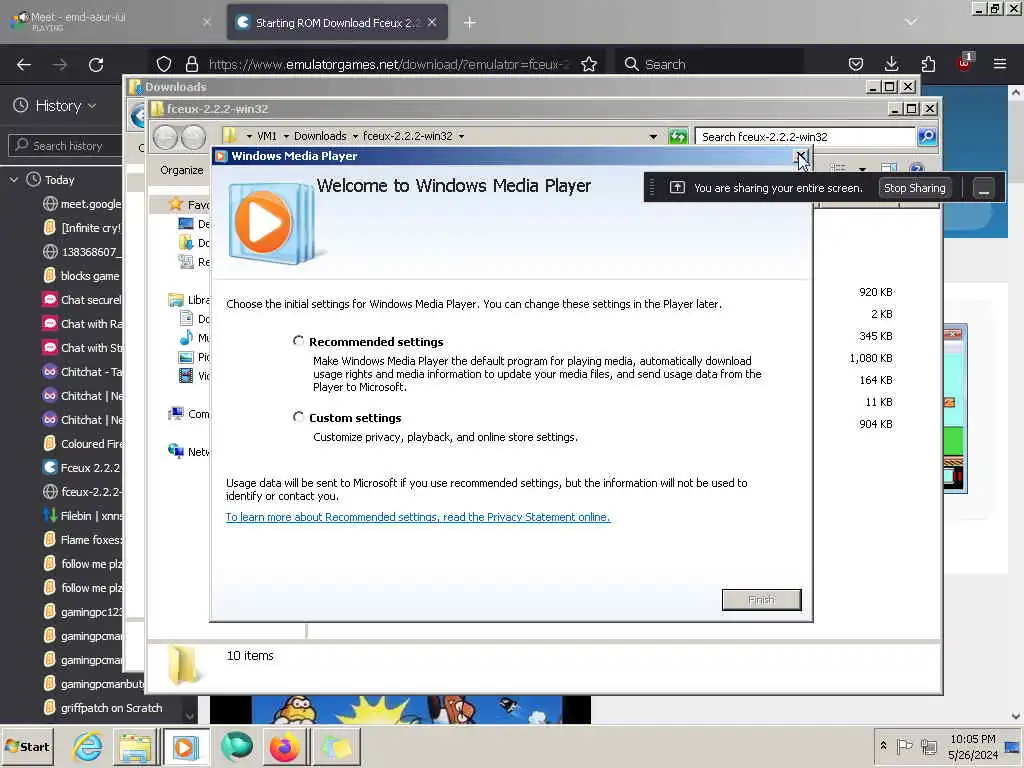Click the network tray icon

click(x=928, y=746)
